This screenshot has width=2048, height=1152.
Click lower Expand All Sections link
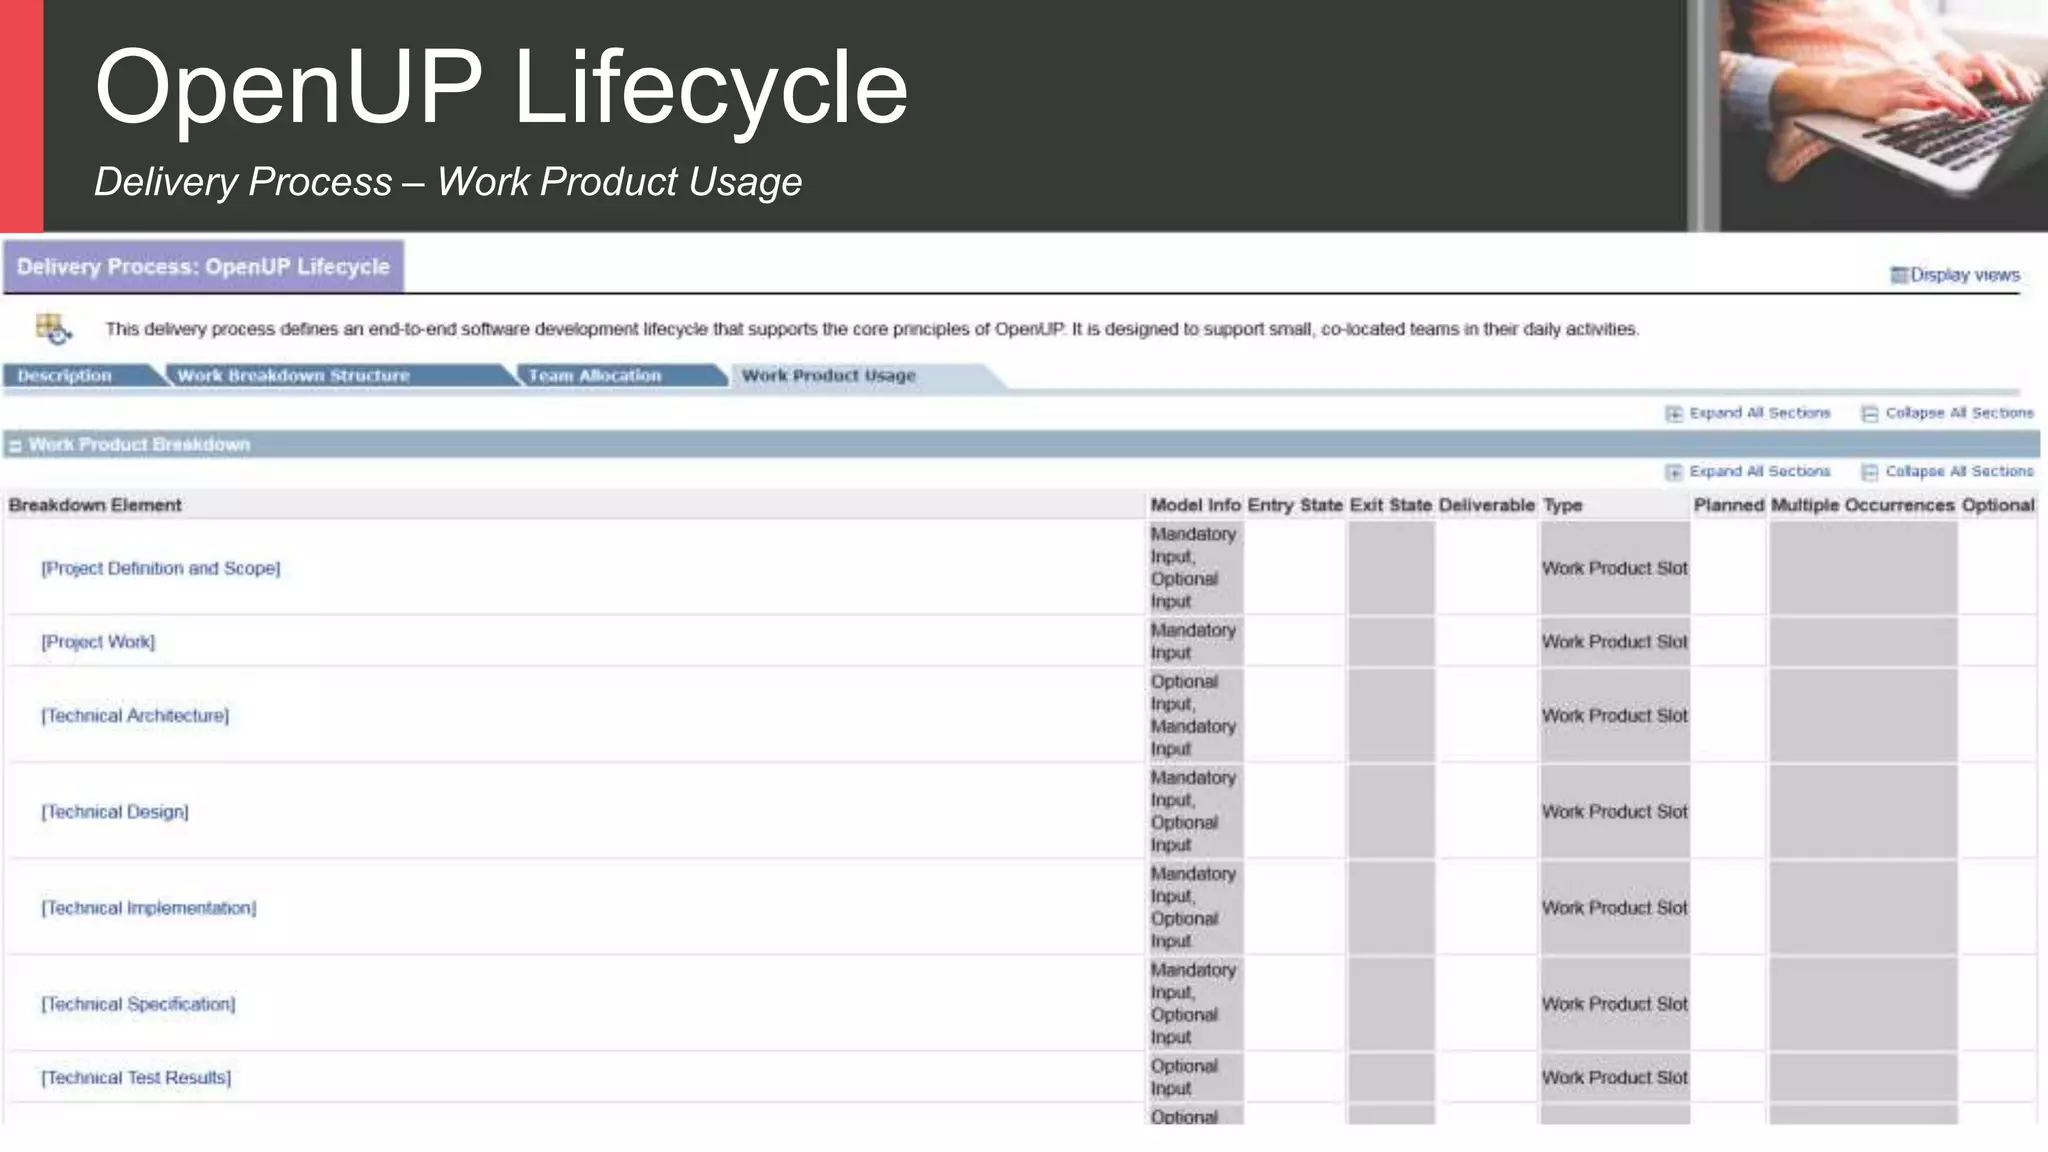1760,471
